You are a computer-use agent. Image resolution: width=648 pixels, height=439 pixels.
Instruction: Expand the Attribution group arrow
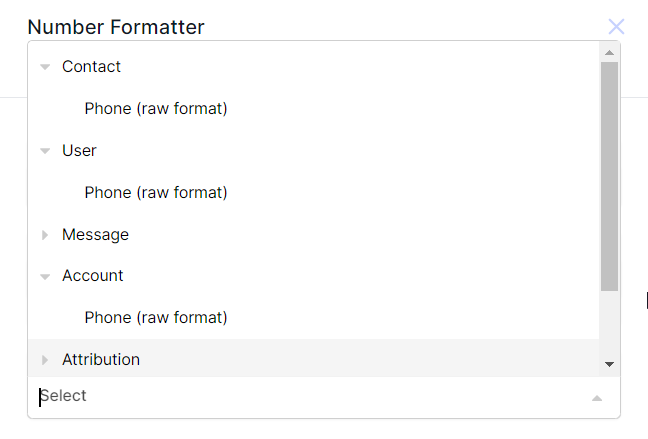point(45,360)
